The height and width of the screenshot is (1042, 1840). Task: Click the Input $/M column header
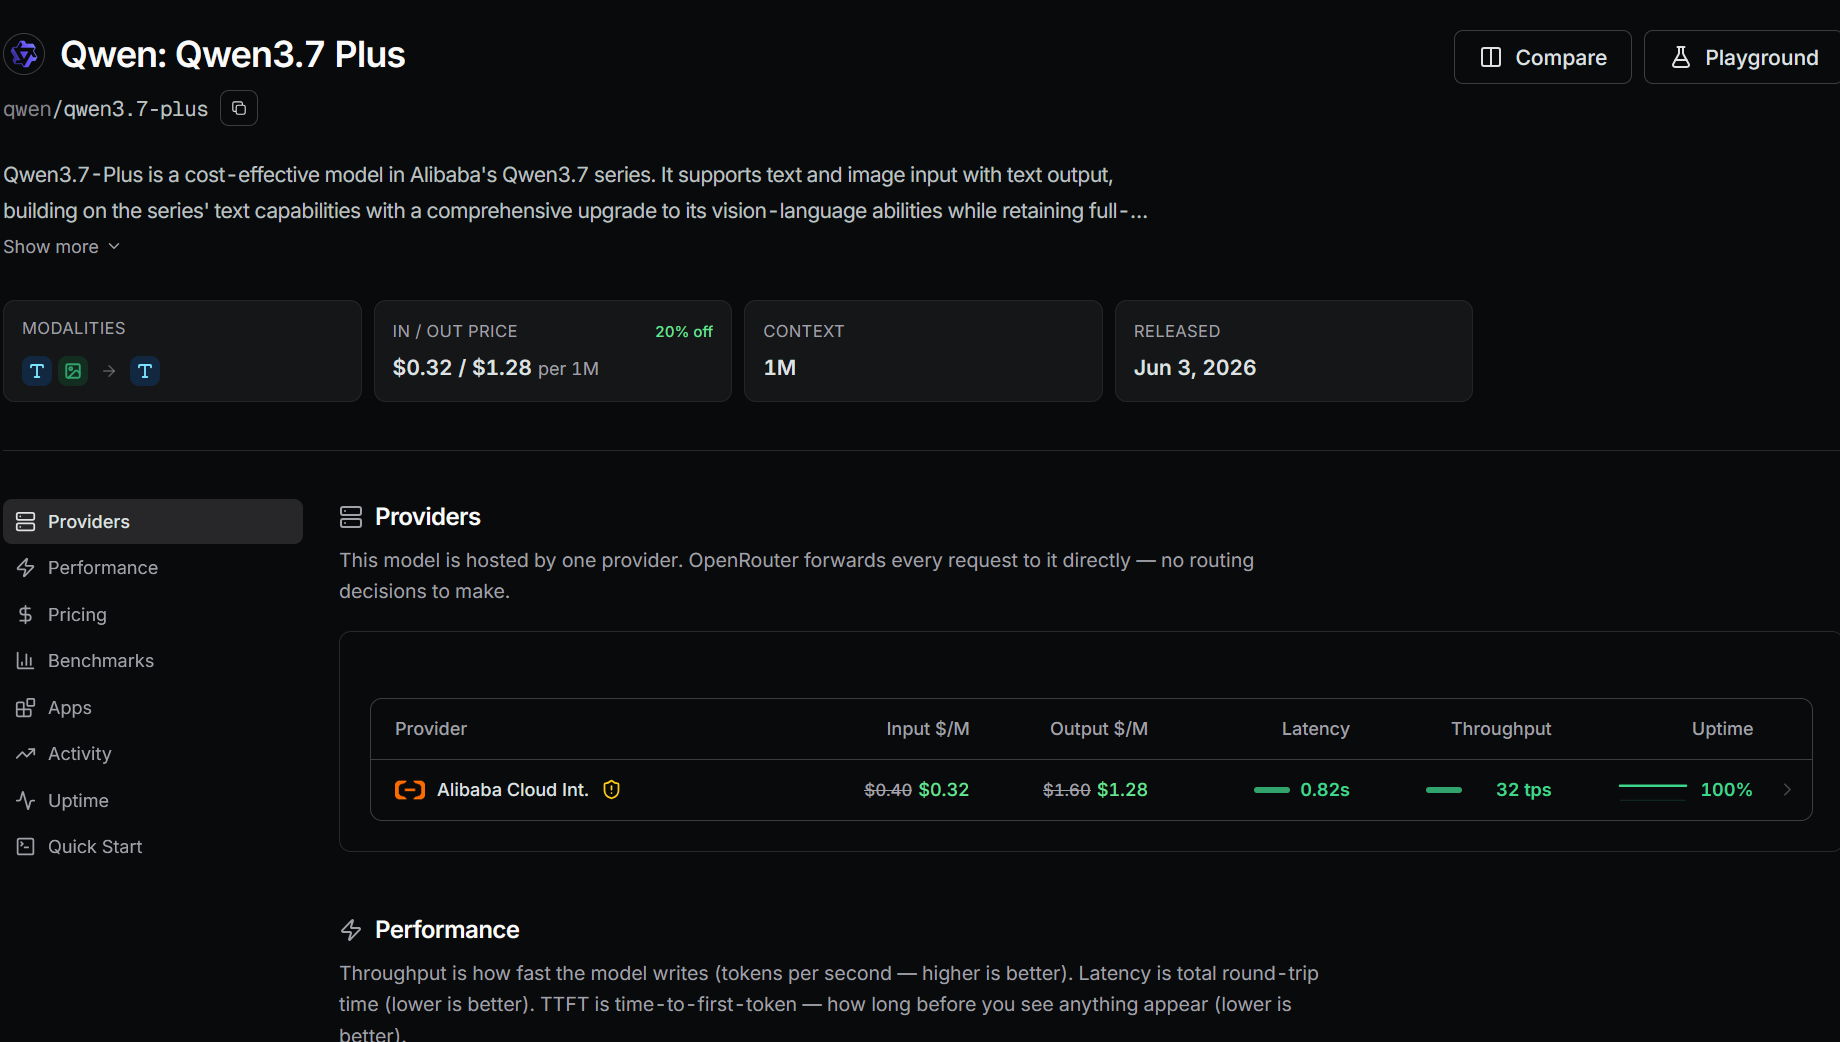pyautogui.click(x=928, y=729)
